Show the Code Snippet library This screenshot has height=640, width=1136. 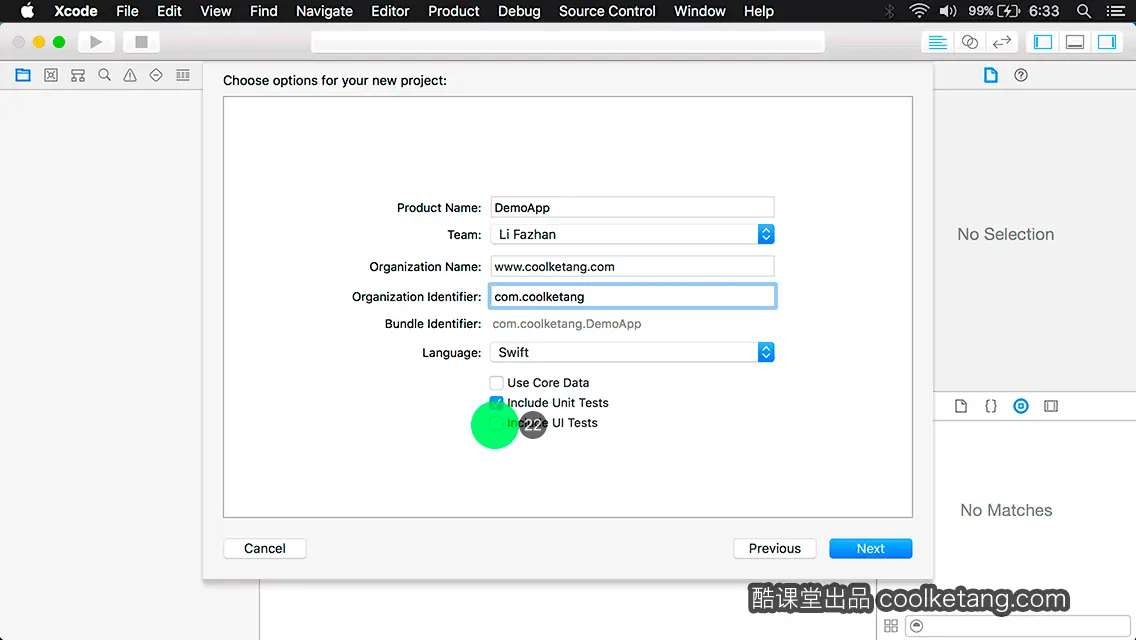point(990,406)
